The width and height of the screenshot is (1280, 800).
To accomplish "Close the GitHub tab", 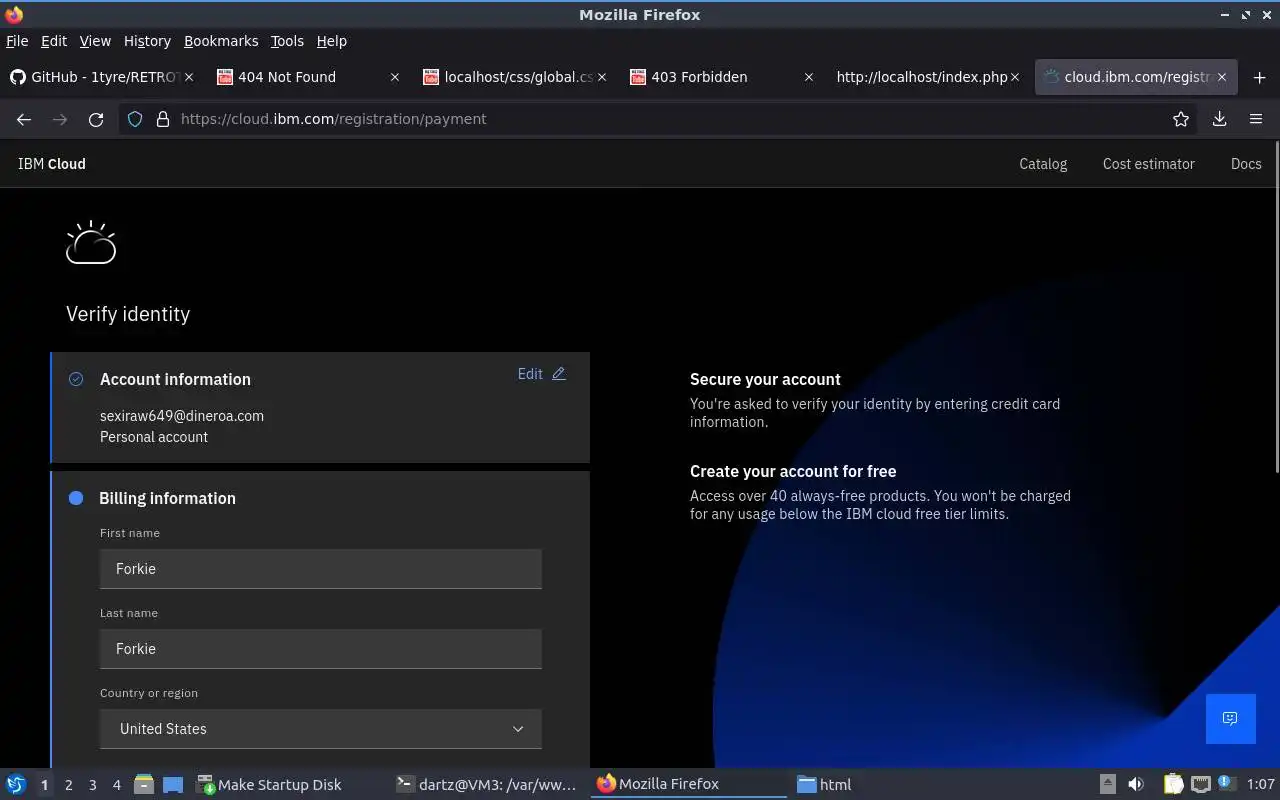I will 190,77.
